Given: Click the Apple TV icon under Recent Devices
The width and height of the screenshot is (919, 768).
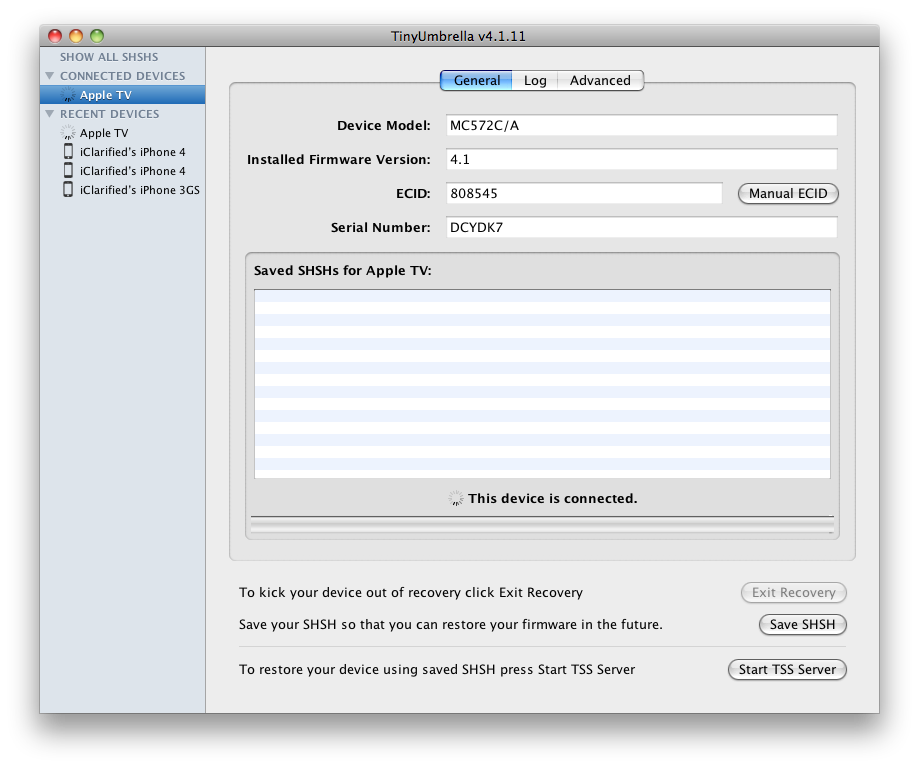Looking at the screenshot, I should pos(68,133).
